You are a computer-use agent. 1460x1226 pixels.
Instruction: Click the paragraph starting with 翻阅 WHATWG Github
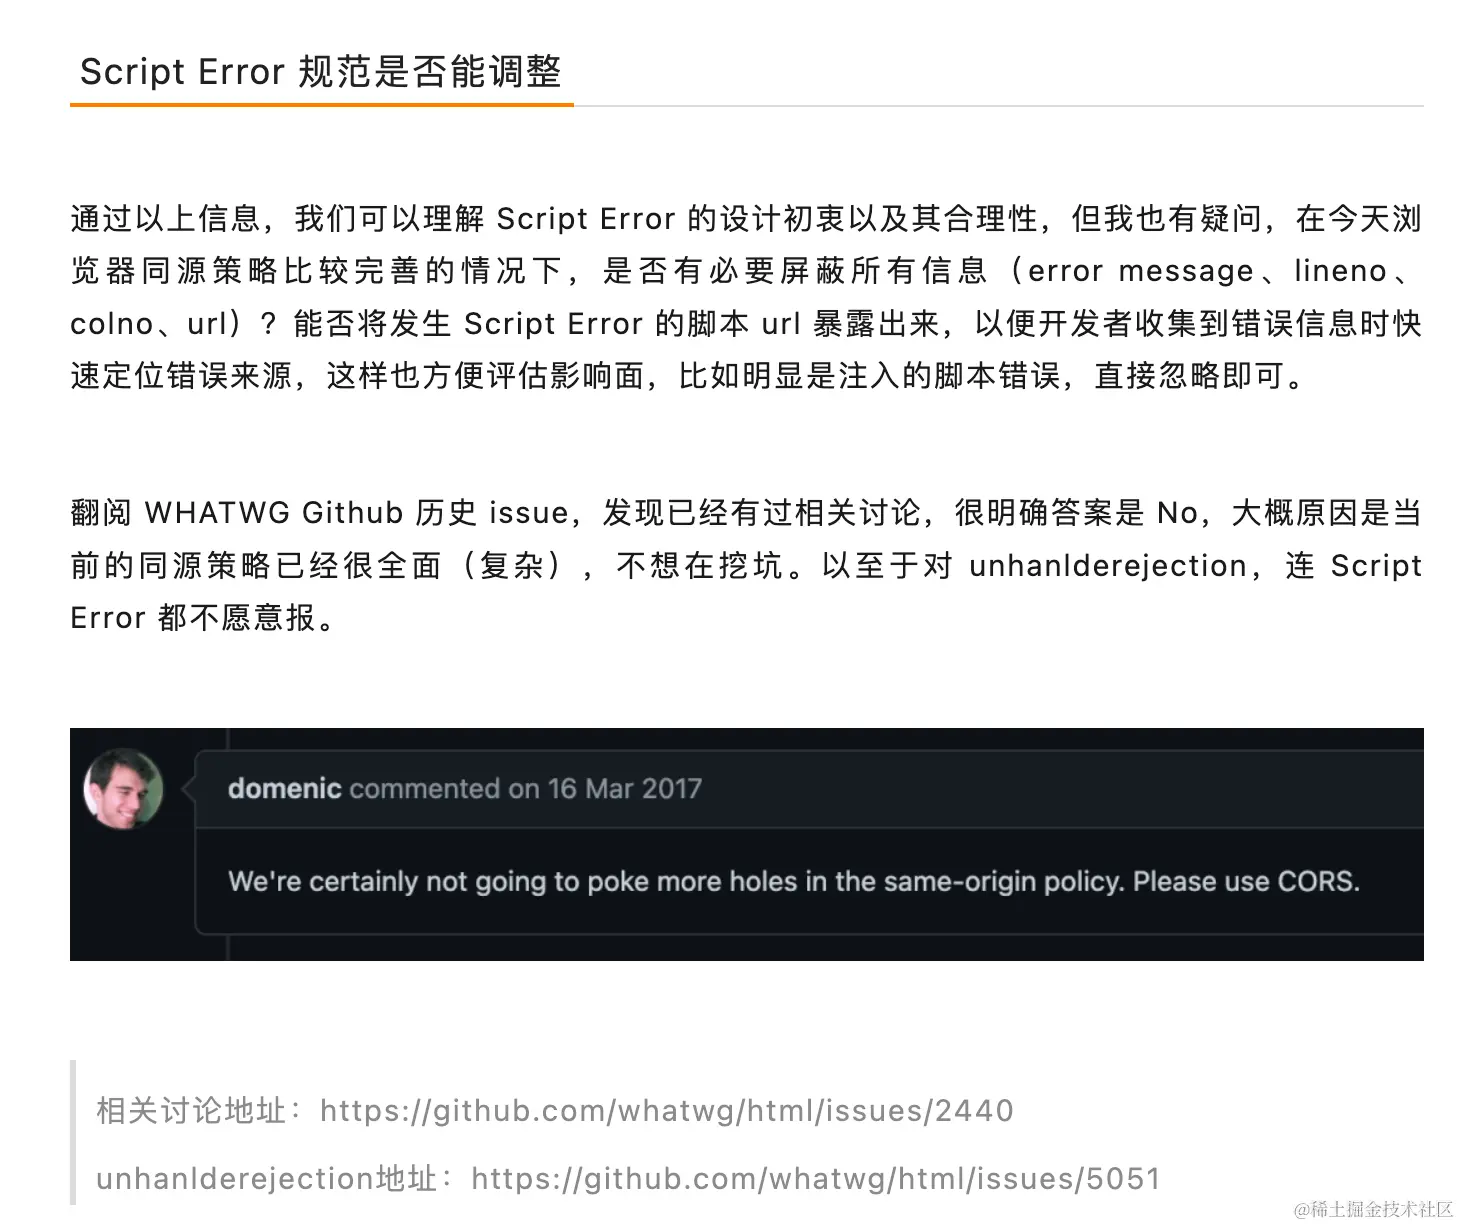click(x=746, y=565)
